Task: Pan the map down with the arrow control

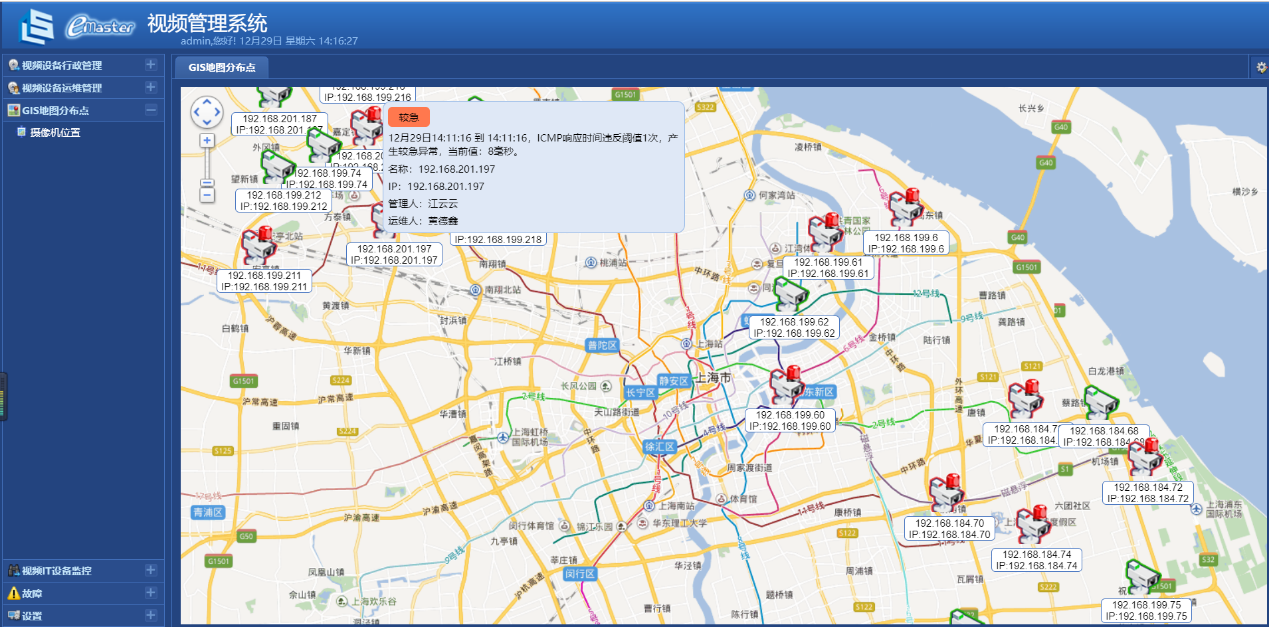Action: pos(207,121)
